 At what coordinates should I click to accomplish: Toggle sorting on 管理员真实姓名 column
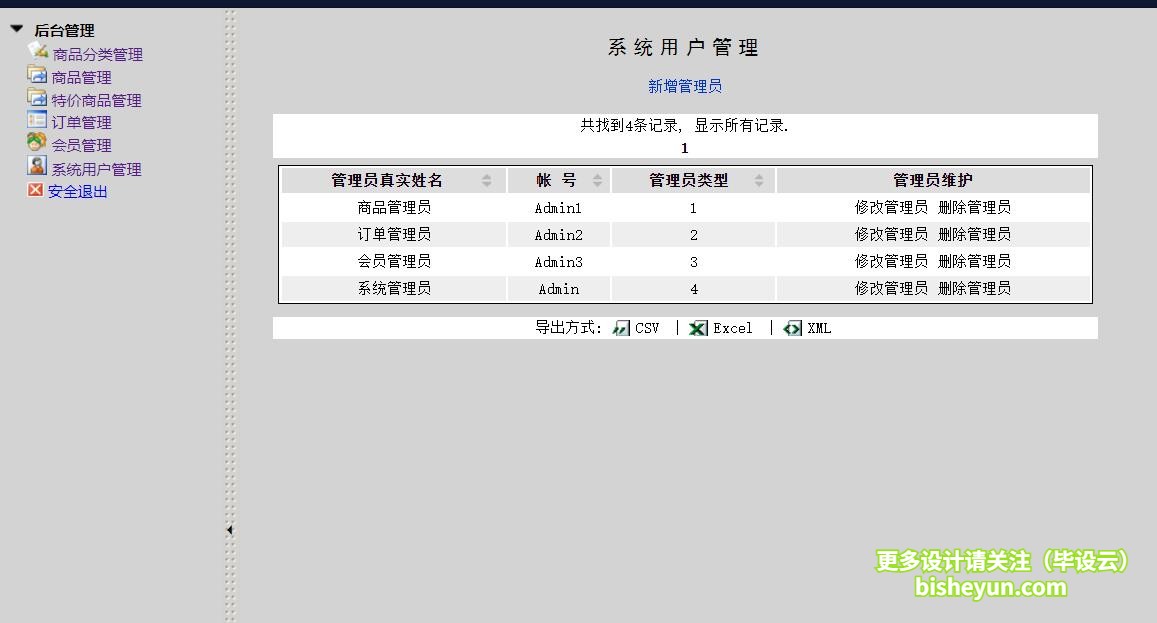(x=487, y=179)
